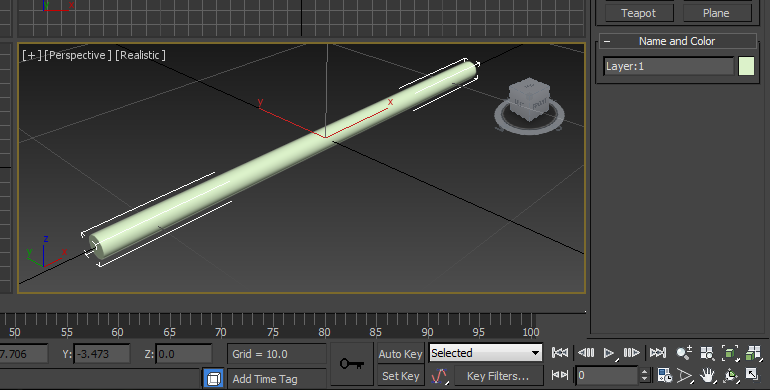Open the Perspective viewport label menu
771x390 pixels.
coord(78,55)
